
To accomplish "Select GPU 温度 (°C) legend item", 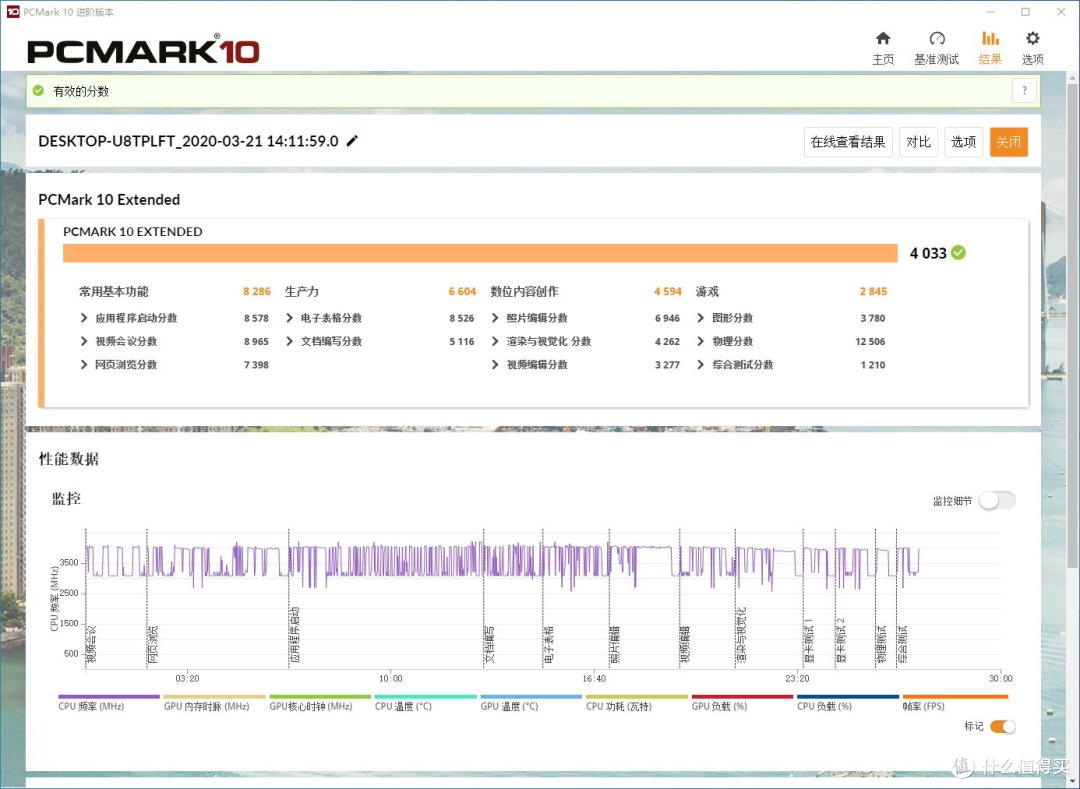I will (530, 703).
